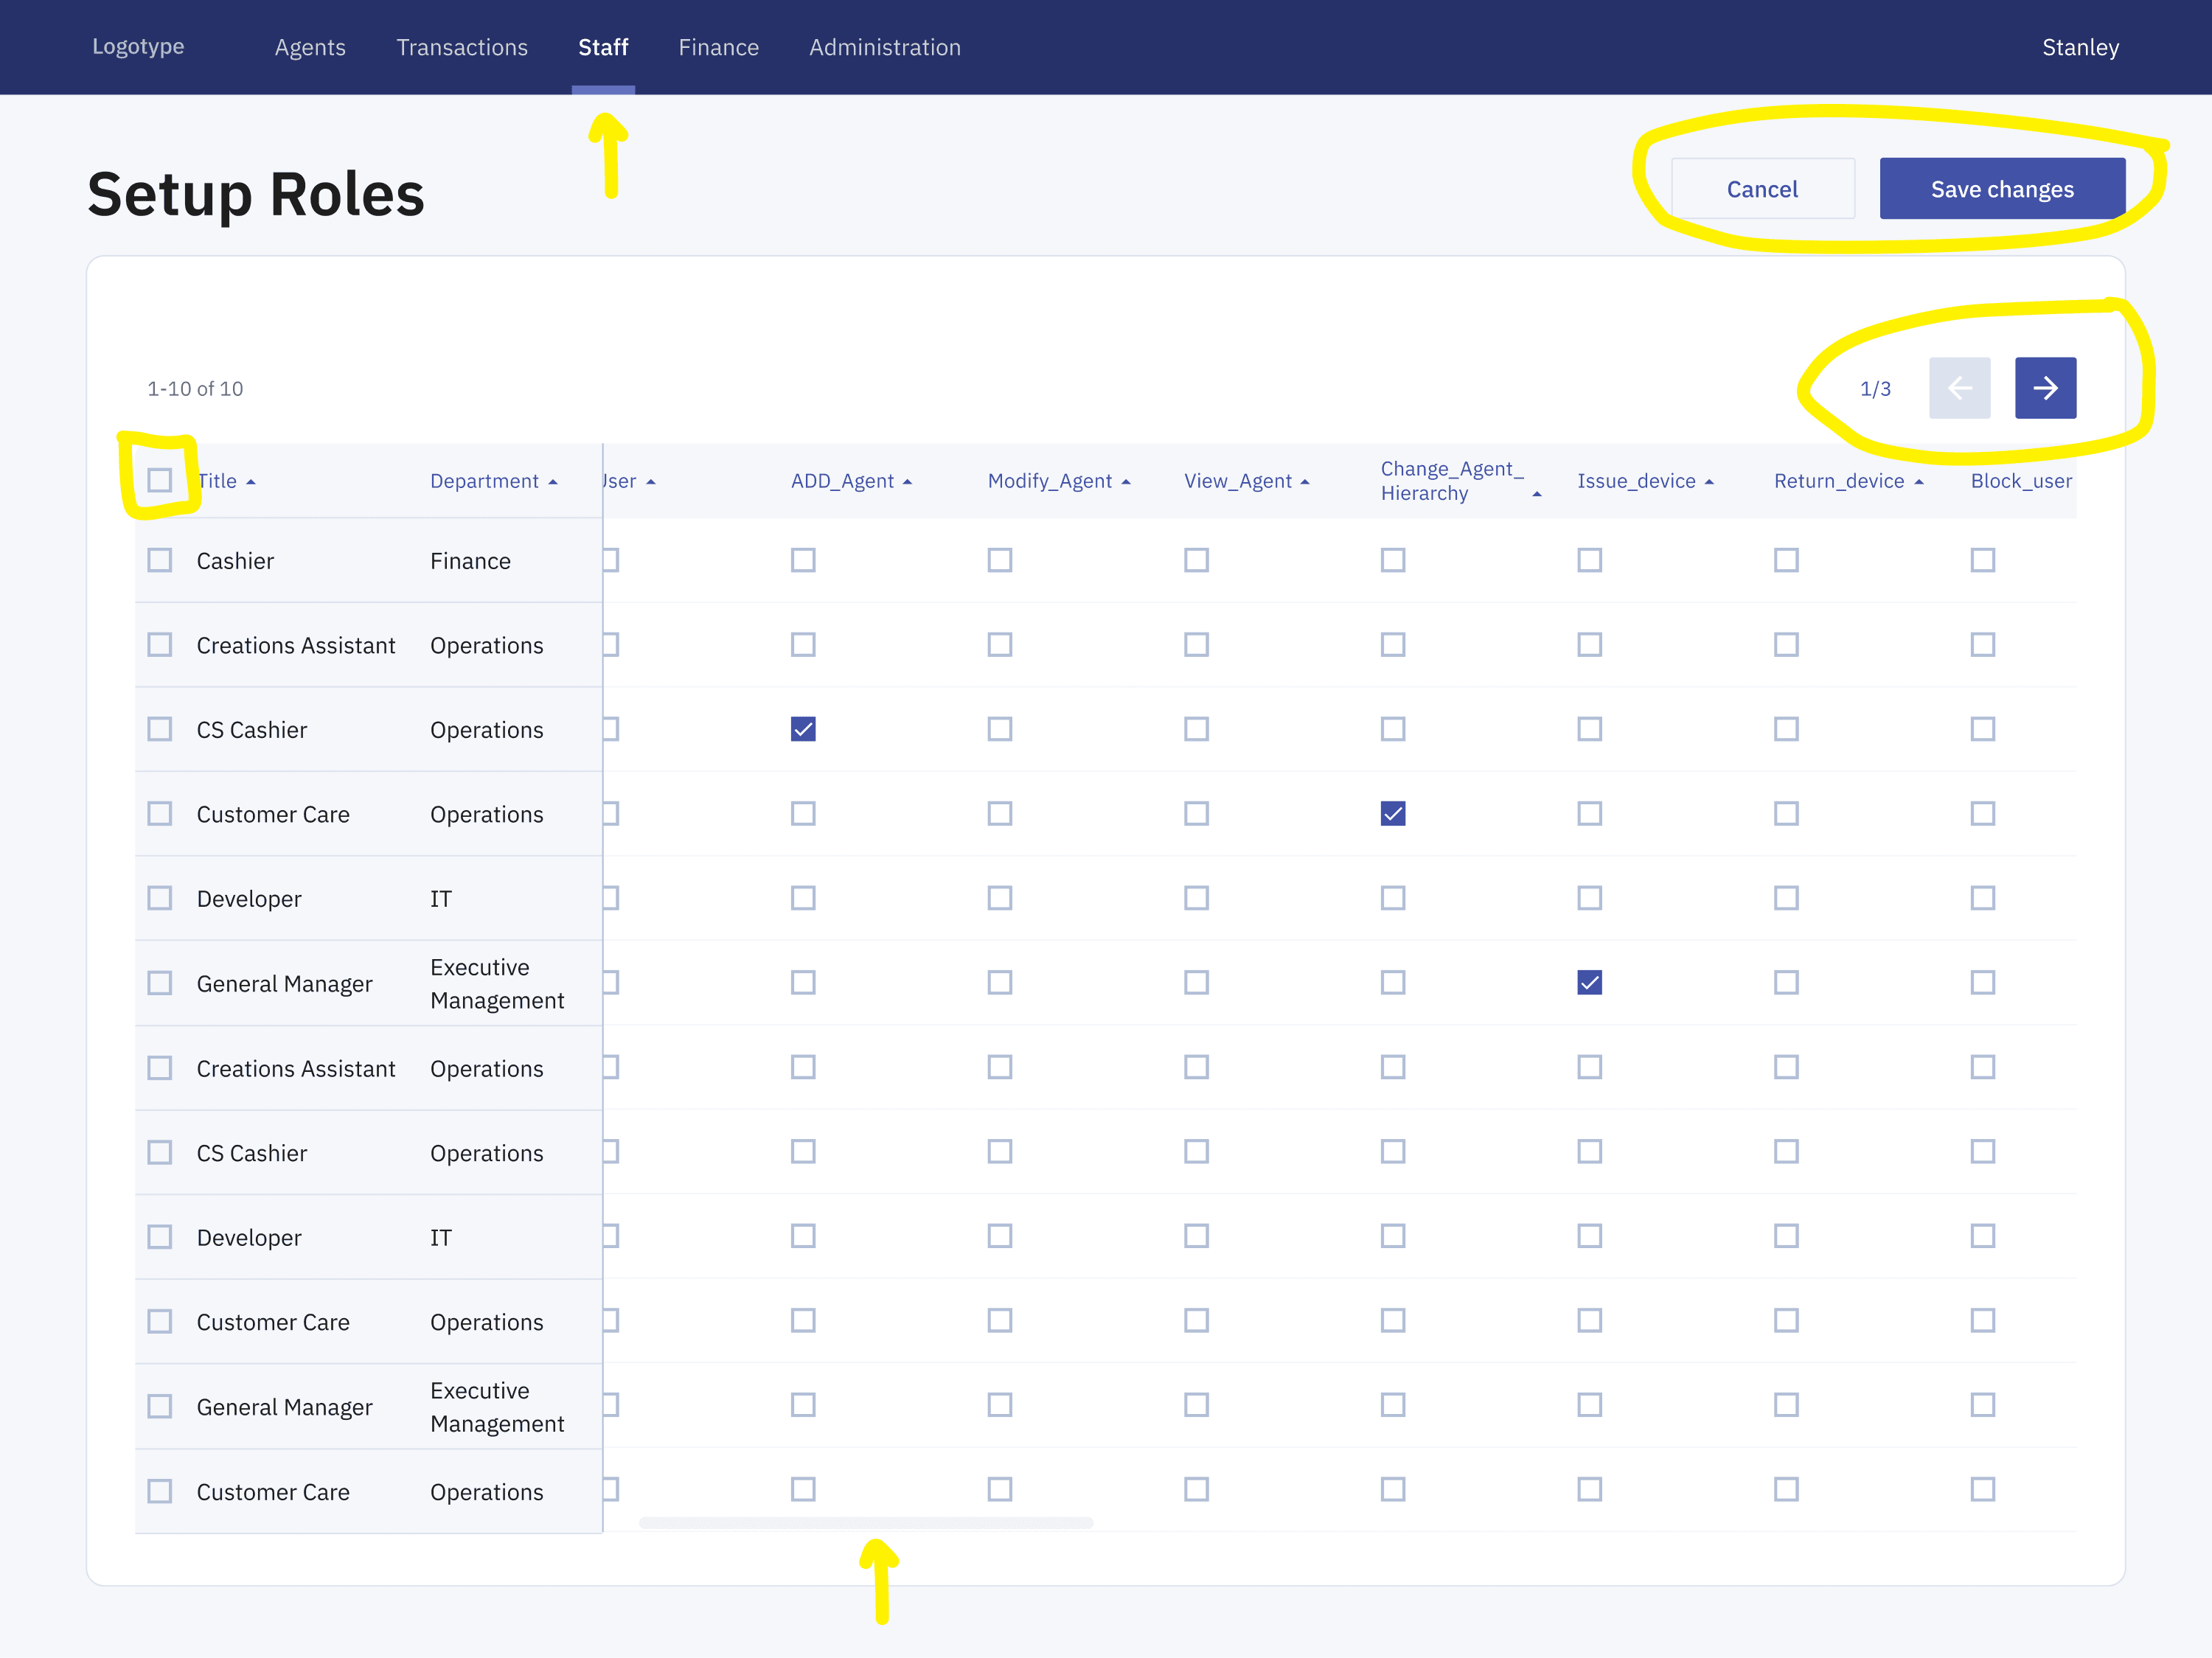Go to next page with right arrow
Screen dimensions: 2212x1658
point(2044,388)
